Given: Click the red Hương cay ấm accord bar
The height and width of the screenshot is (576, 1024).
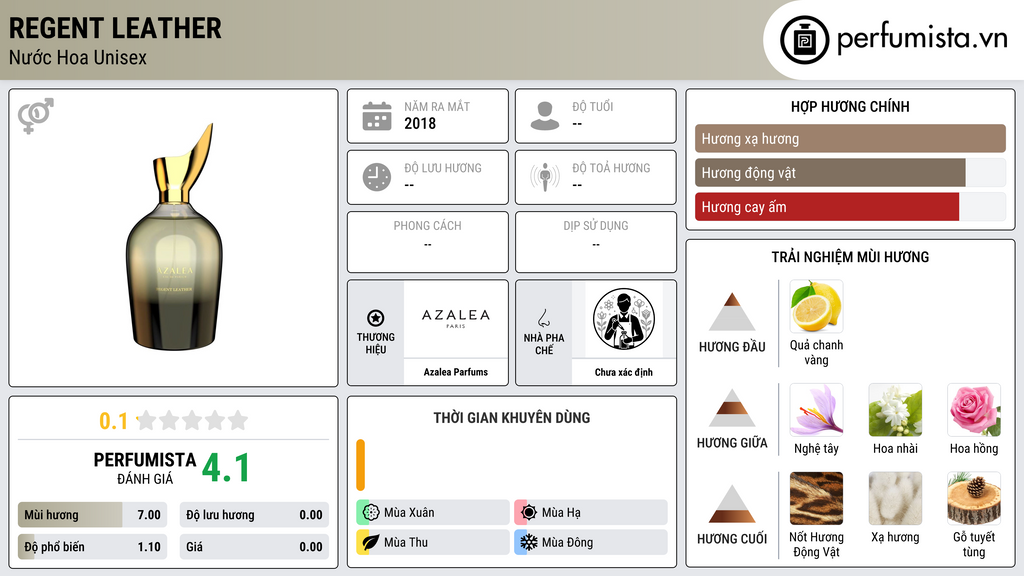Looking at the screenshot, I should click(x=850, y=207).
